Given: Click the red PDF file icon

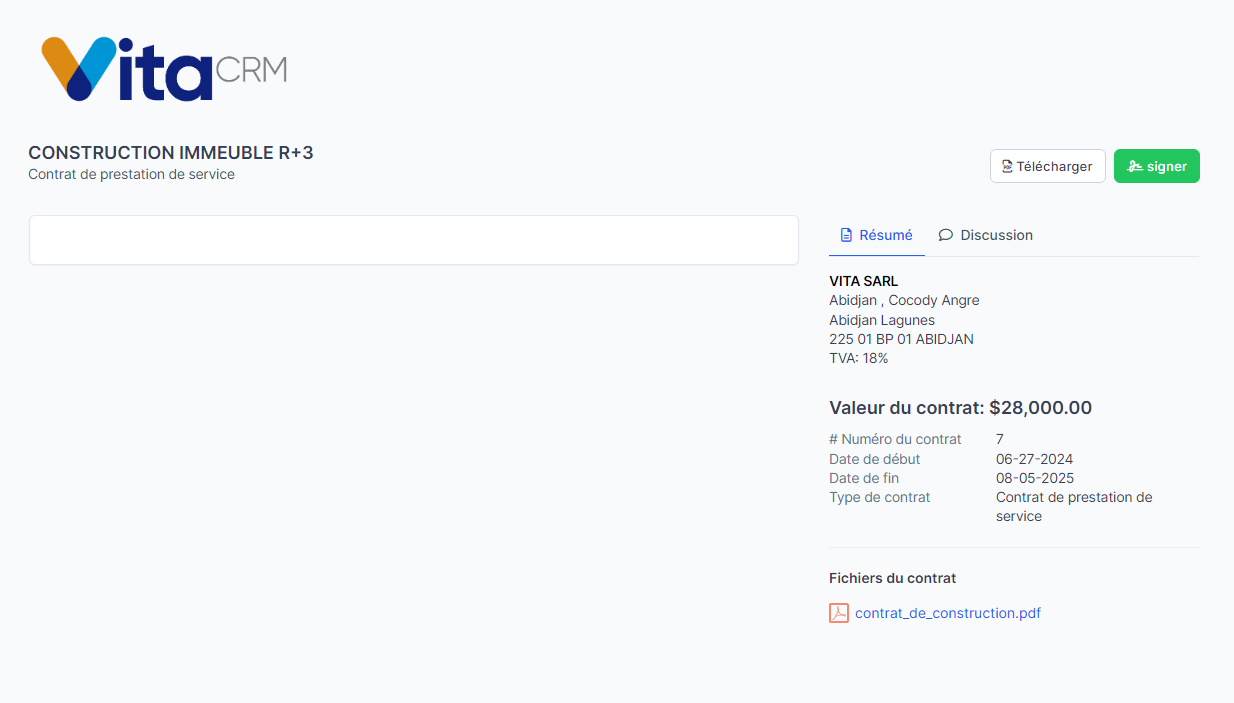Looking at the screenshot, I should [x=839, y=613].
